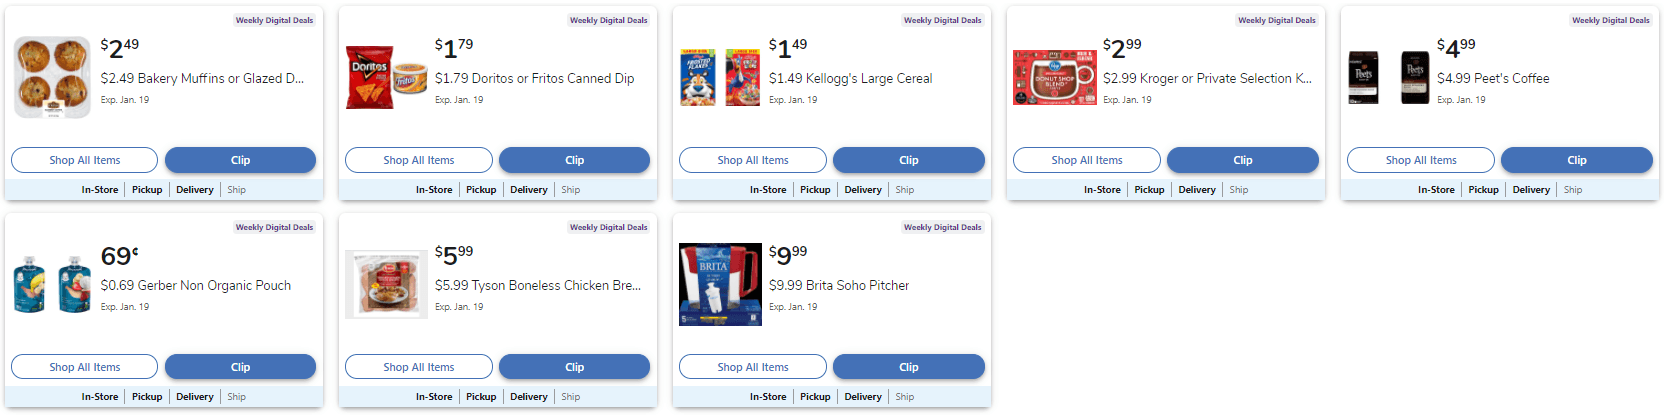Open the $2.99 Kroger or Private Selection title
Screen dimensions: 1672x415
[1207, 78]
